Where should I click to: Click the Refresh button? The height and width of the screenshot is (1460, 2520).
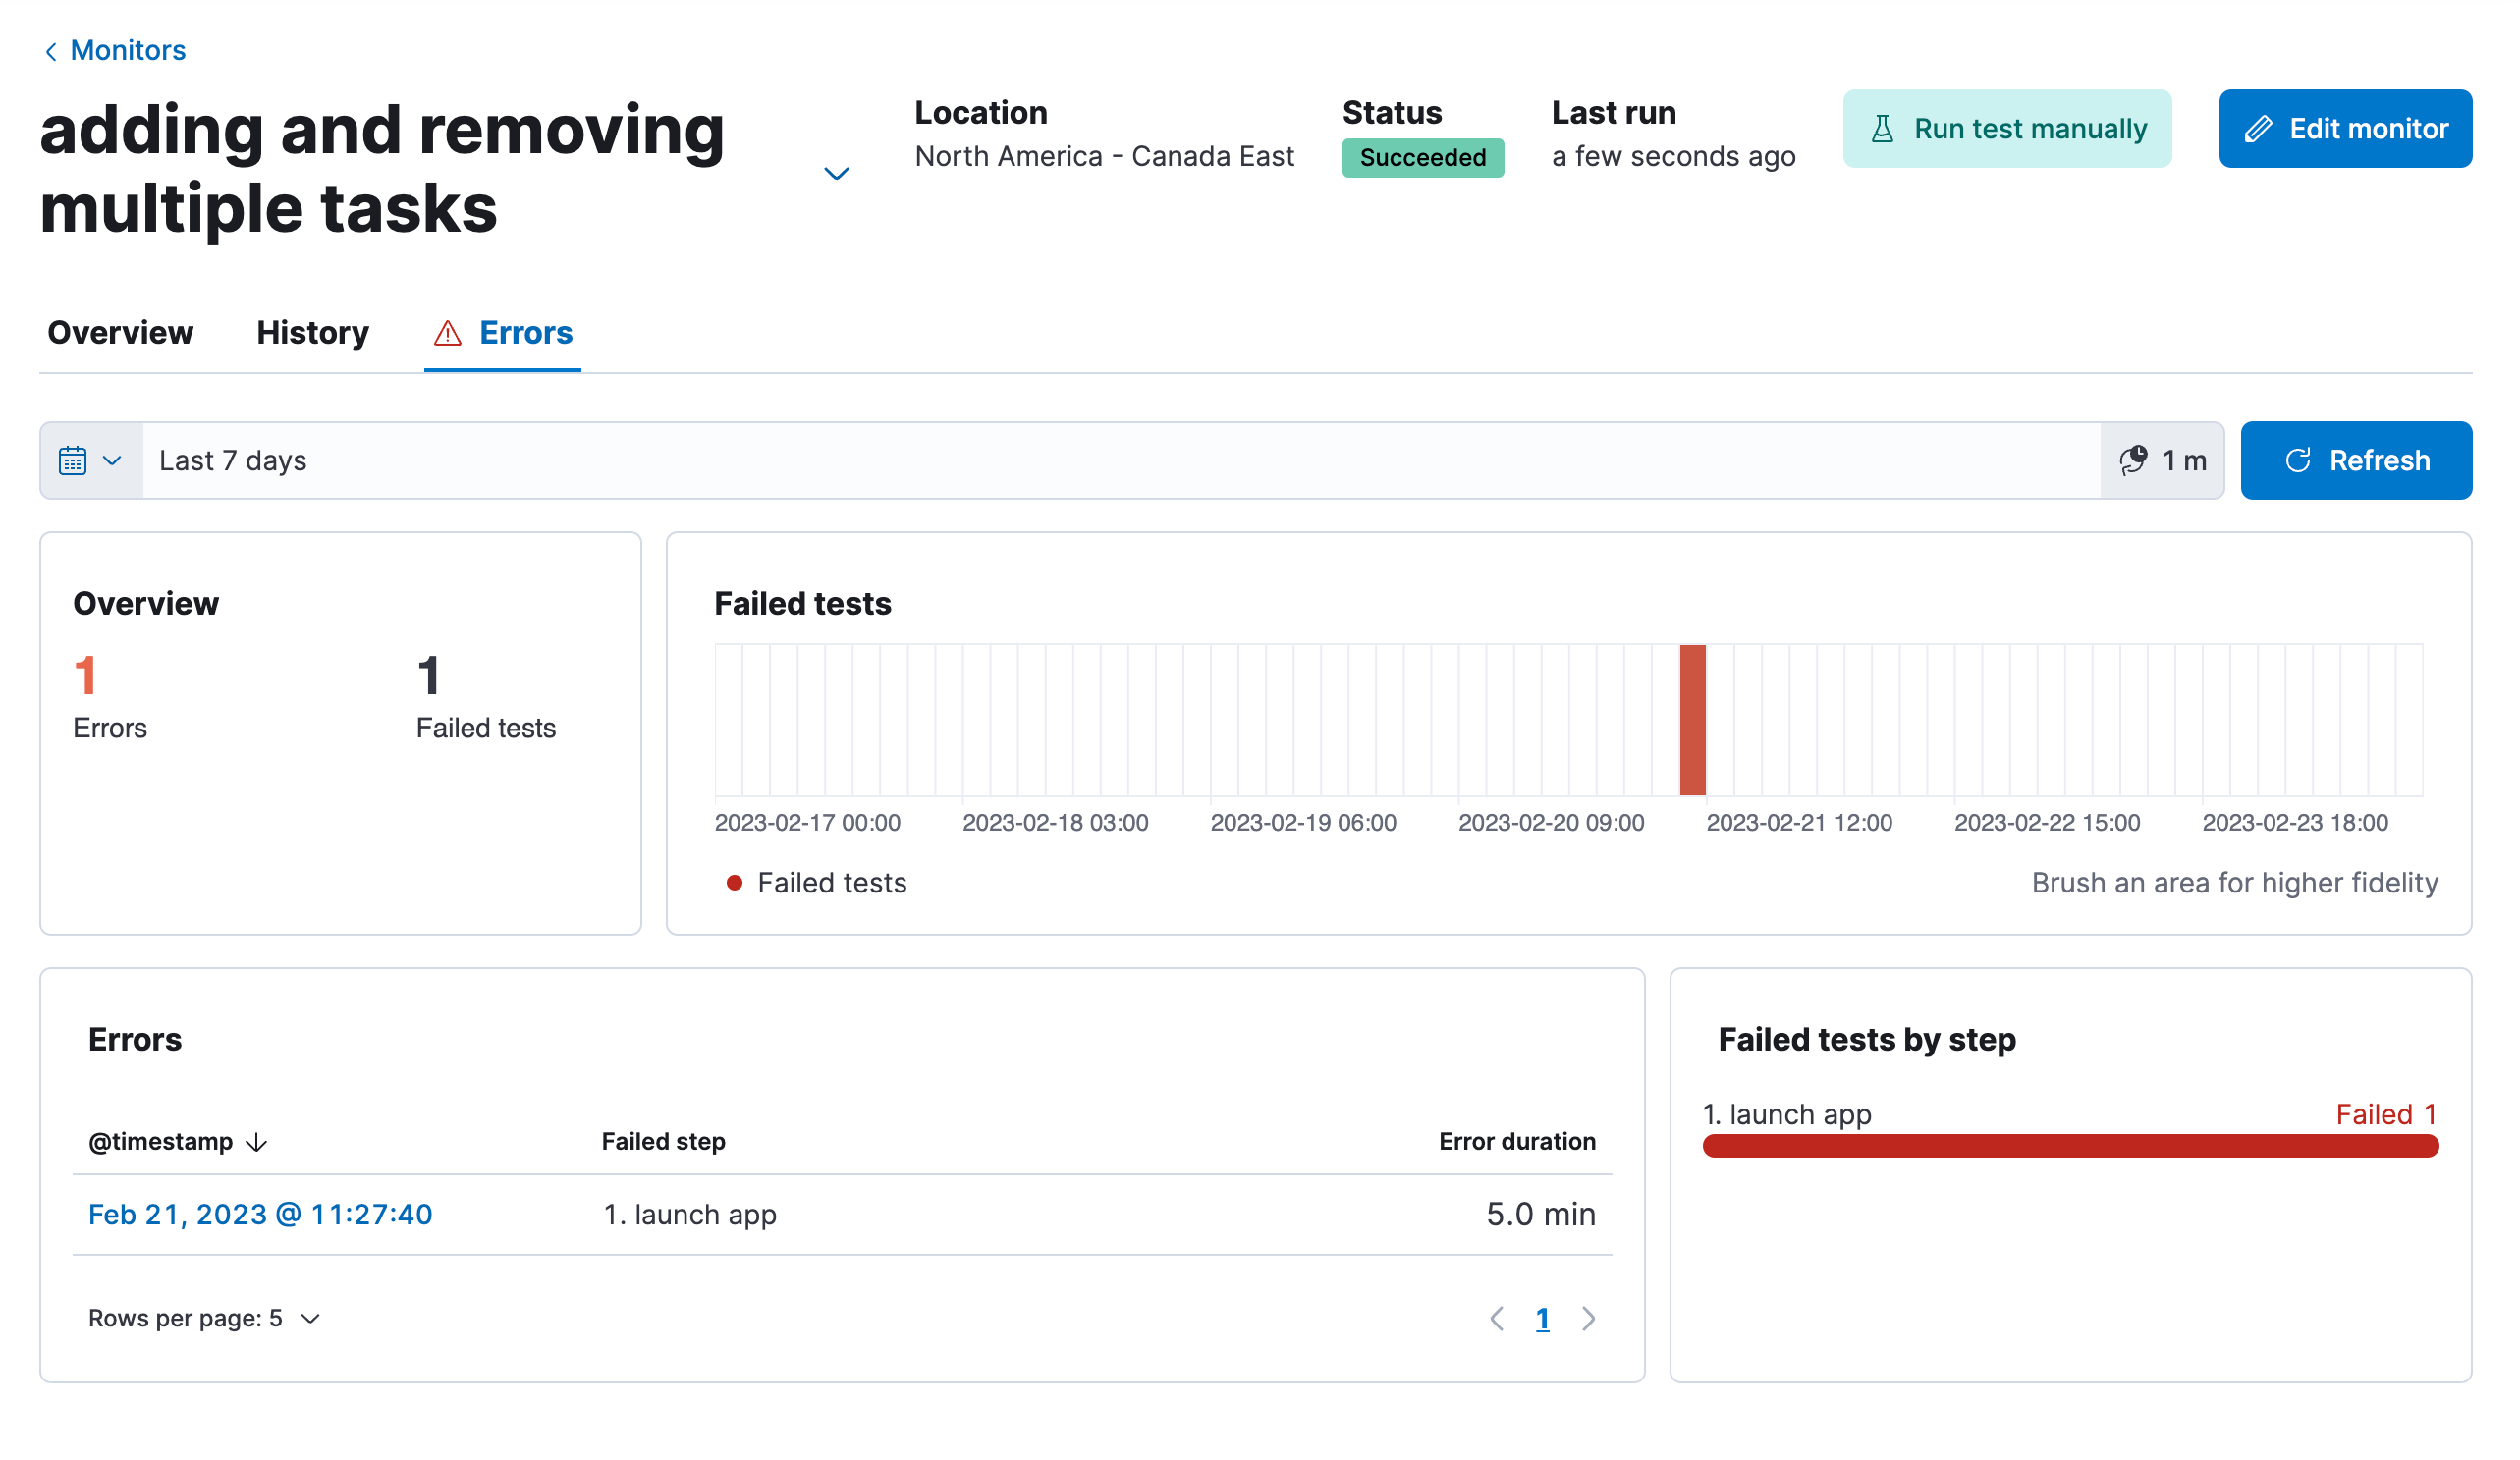tap(2356, 461)
